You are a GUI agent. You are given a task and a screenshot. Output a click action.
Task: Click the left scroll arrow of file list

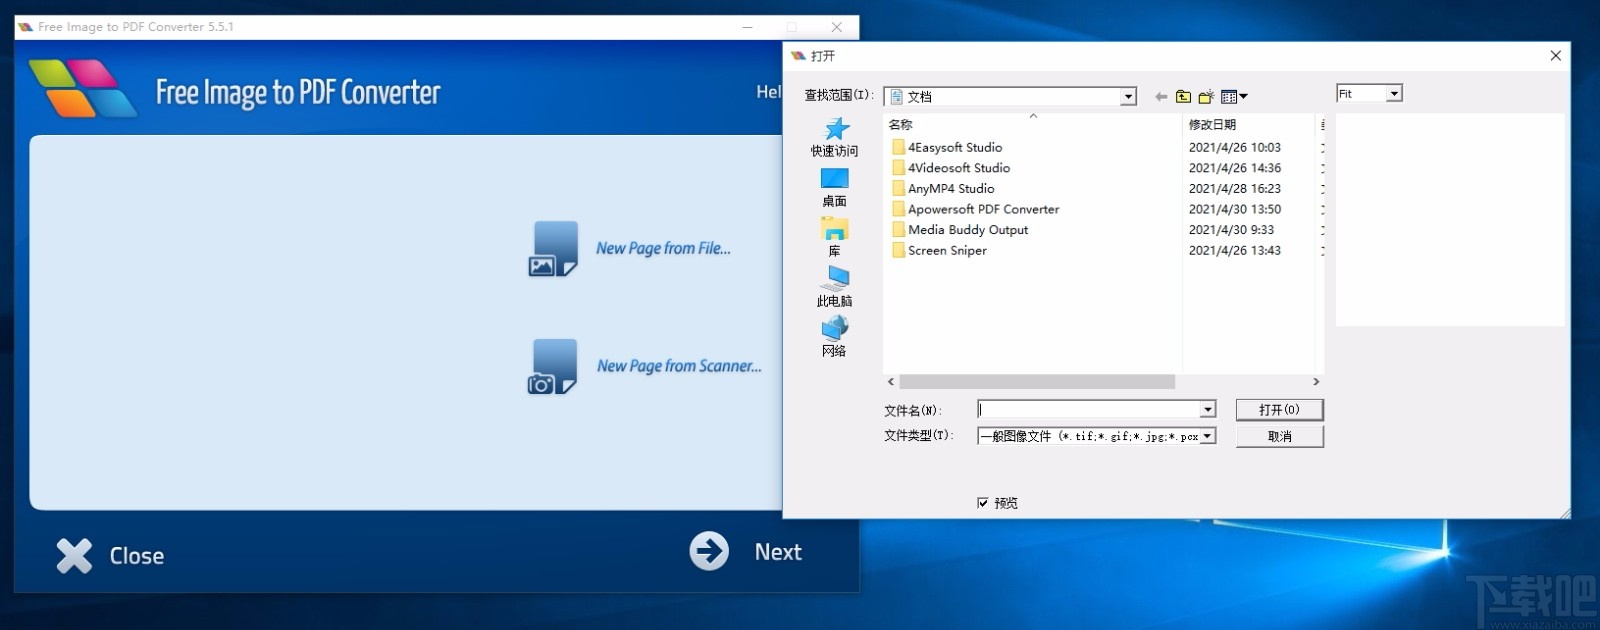[891, 382]
